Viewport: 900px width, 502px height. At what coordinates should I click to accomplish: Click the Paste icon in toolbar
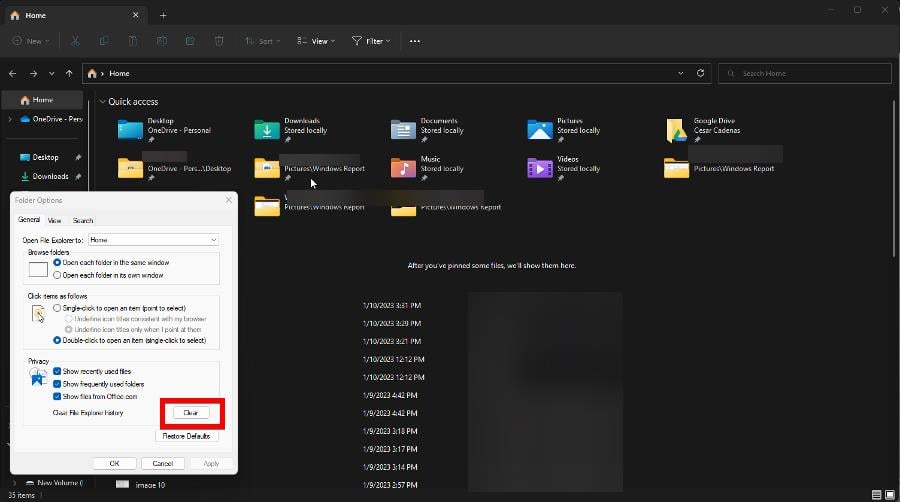click(x=133, y=41)
